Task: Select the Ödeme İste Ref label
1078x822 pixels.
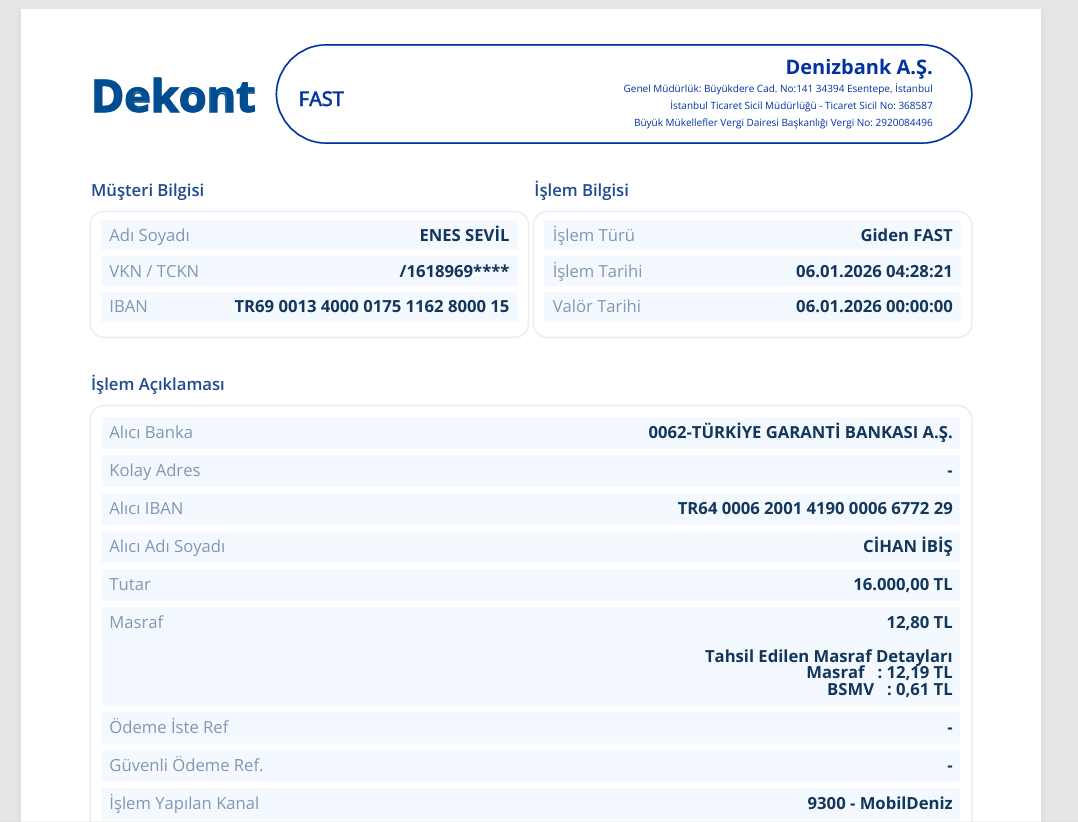Action: click(168, 727)
